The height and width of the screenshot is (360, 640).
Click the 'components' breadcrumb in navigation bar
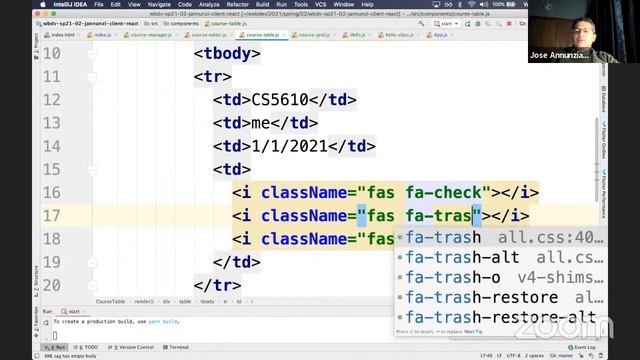pyautogui.click(x=181, y=24)
